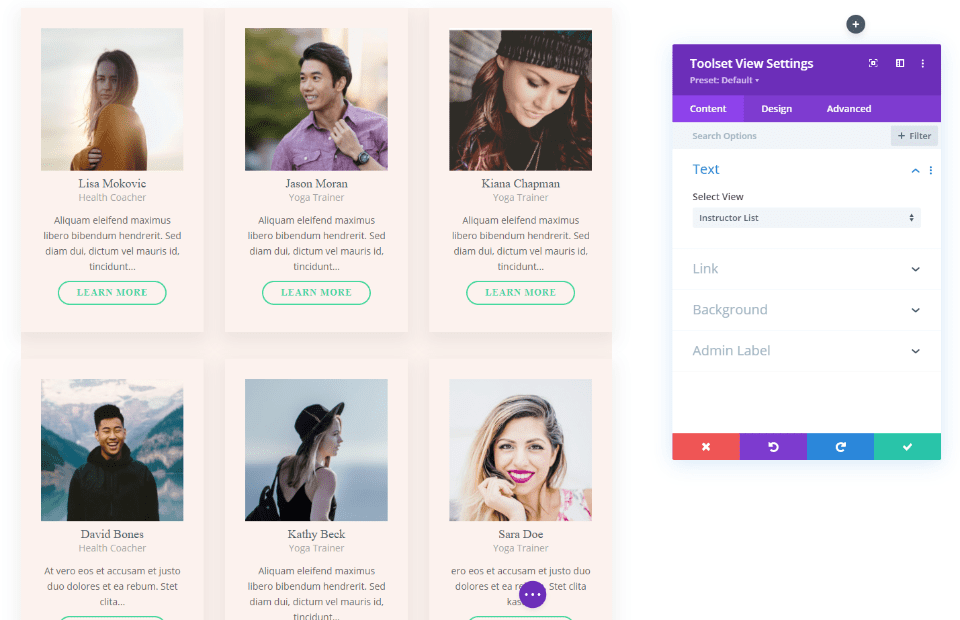The width and height of the screenshot is (960, 620).
Task: Switch to the Advanced tab
Action: pos(848,108)
